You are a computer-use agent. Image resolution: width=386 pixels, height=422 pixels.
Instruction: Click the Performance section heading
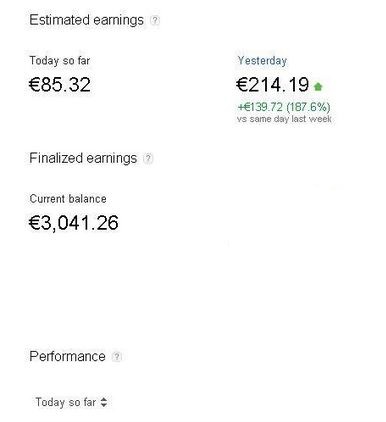(67, 356)
